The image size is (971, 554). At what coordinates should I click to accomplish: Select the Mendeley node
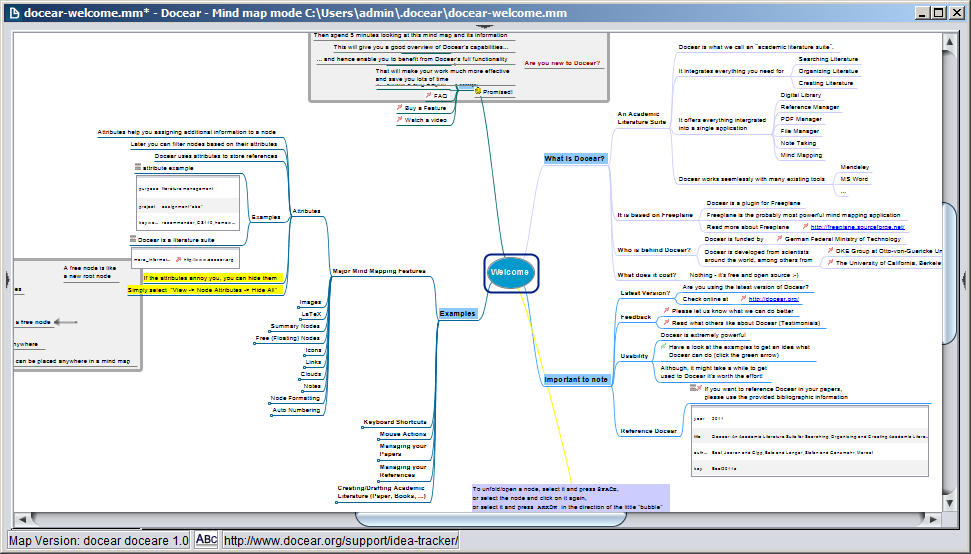[x=855, y=167]
